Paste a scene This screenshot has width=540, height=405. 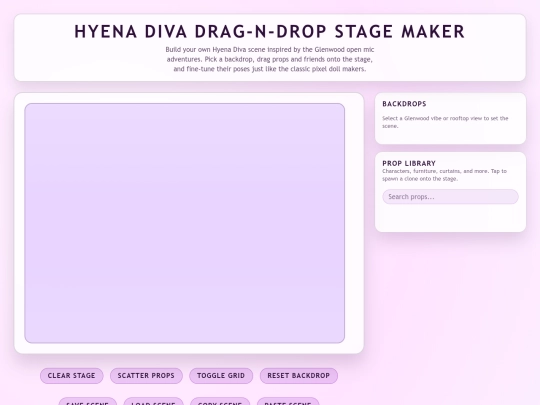(x=288, y=402)
